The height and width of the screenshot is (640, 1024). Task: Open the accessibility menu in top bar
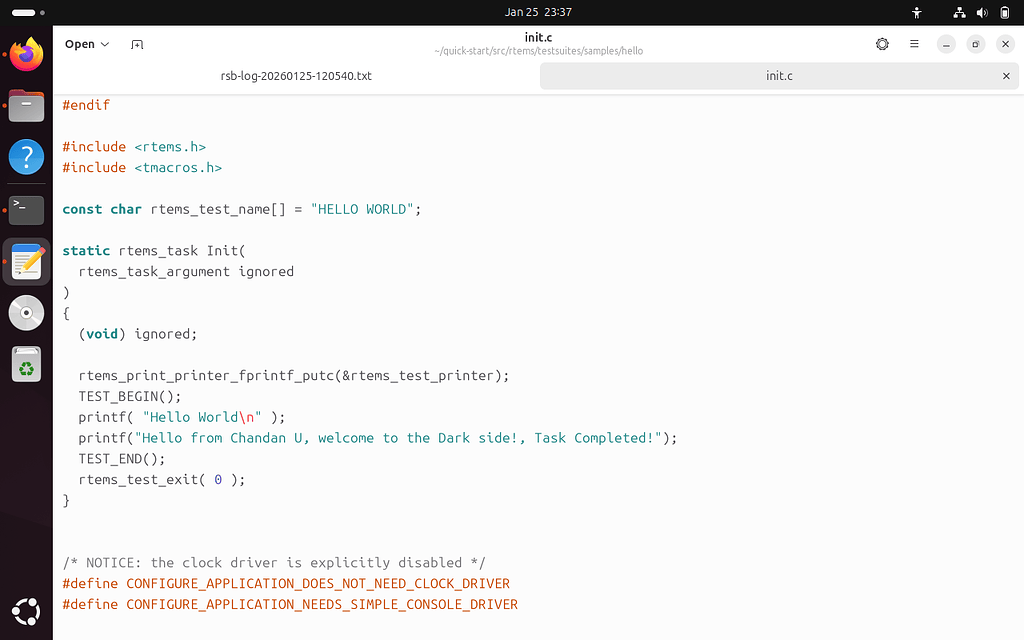click(917, 12)
